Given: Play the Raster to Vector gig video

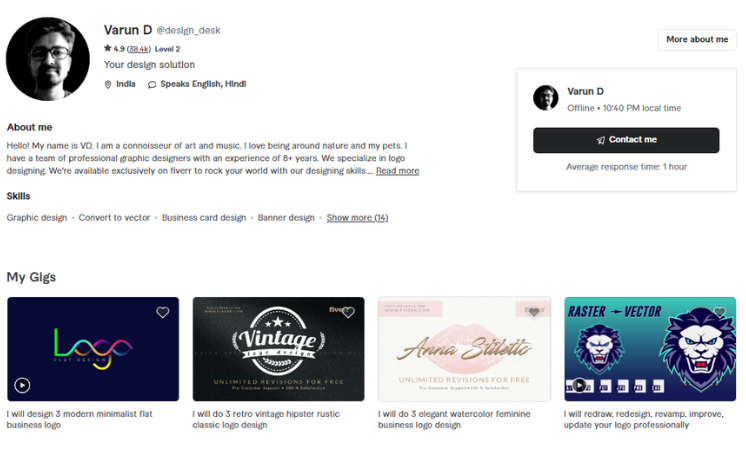Looking at the screenshot, I should click(579, 385).
